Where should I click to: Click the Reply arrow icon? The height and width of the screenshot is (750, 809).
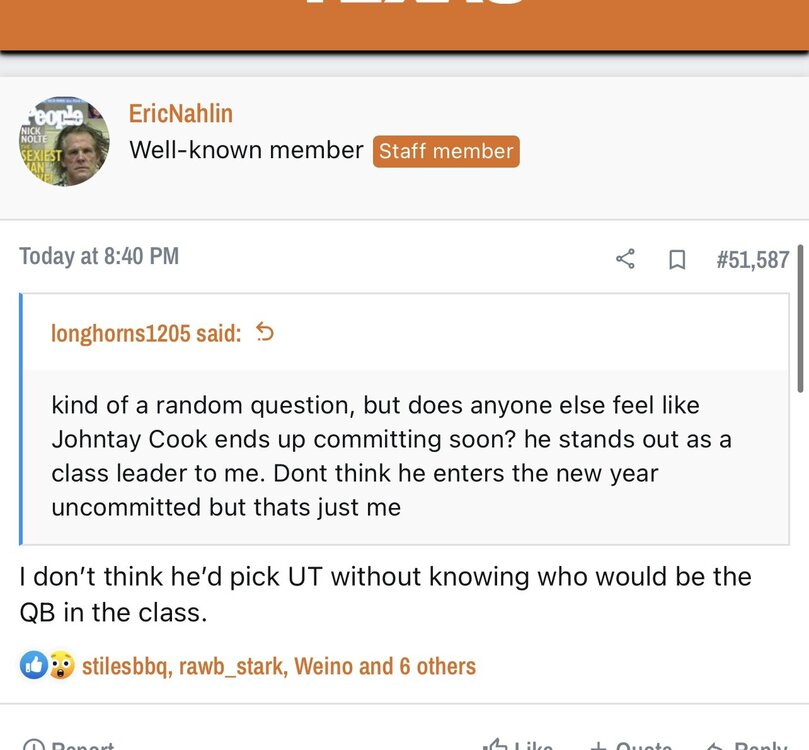pyautogui.click(x=715, y=745)
